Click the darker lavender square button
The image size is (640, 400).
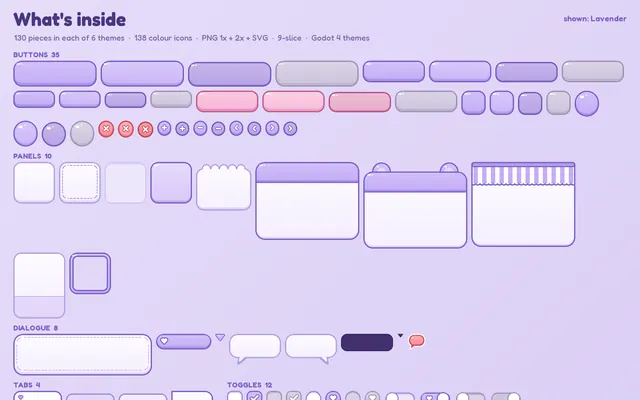(x=530, y=103)
